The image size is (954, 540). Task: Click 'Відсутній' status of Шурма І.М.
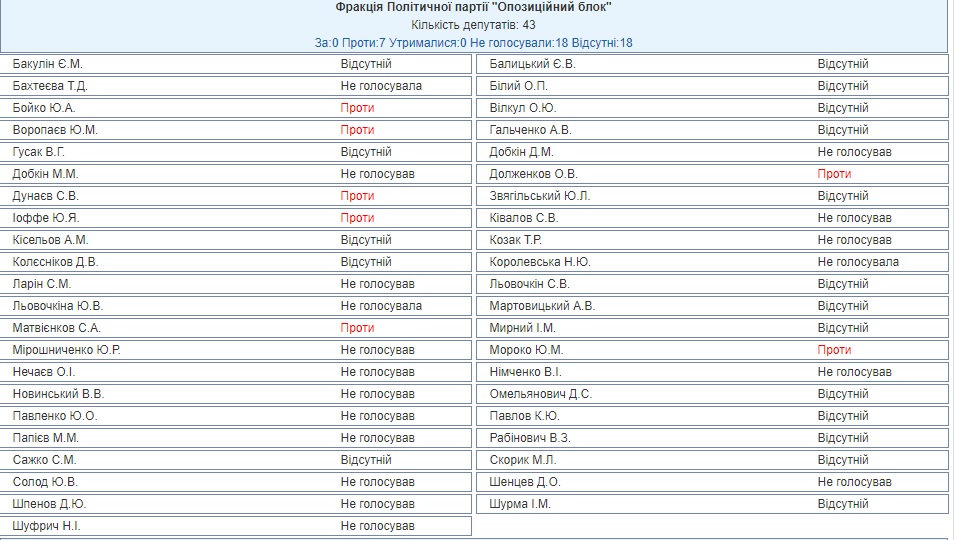(843, 504)
